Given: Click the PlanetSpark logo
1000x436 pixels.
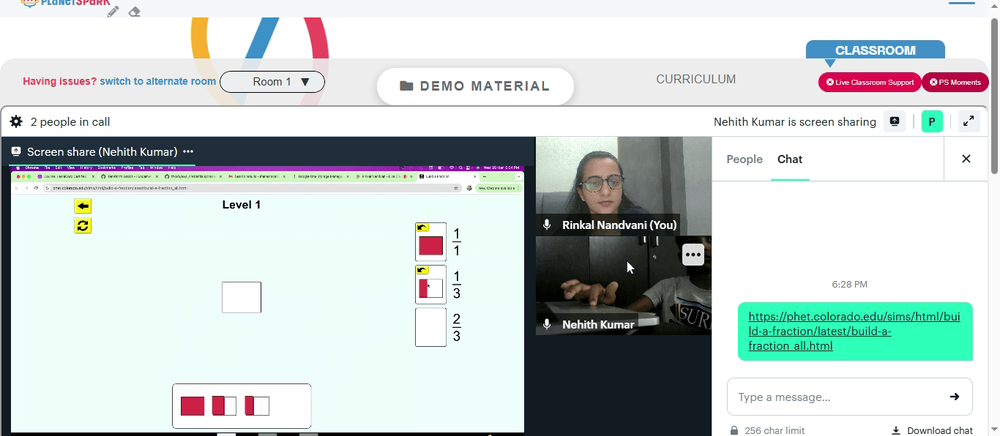Looking at the screenshot, I should (65, 3).
